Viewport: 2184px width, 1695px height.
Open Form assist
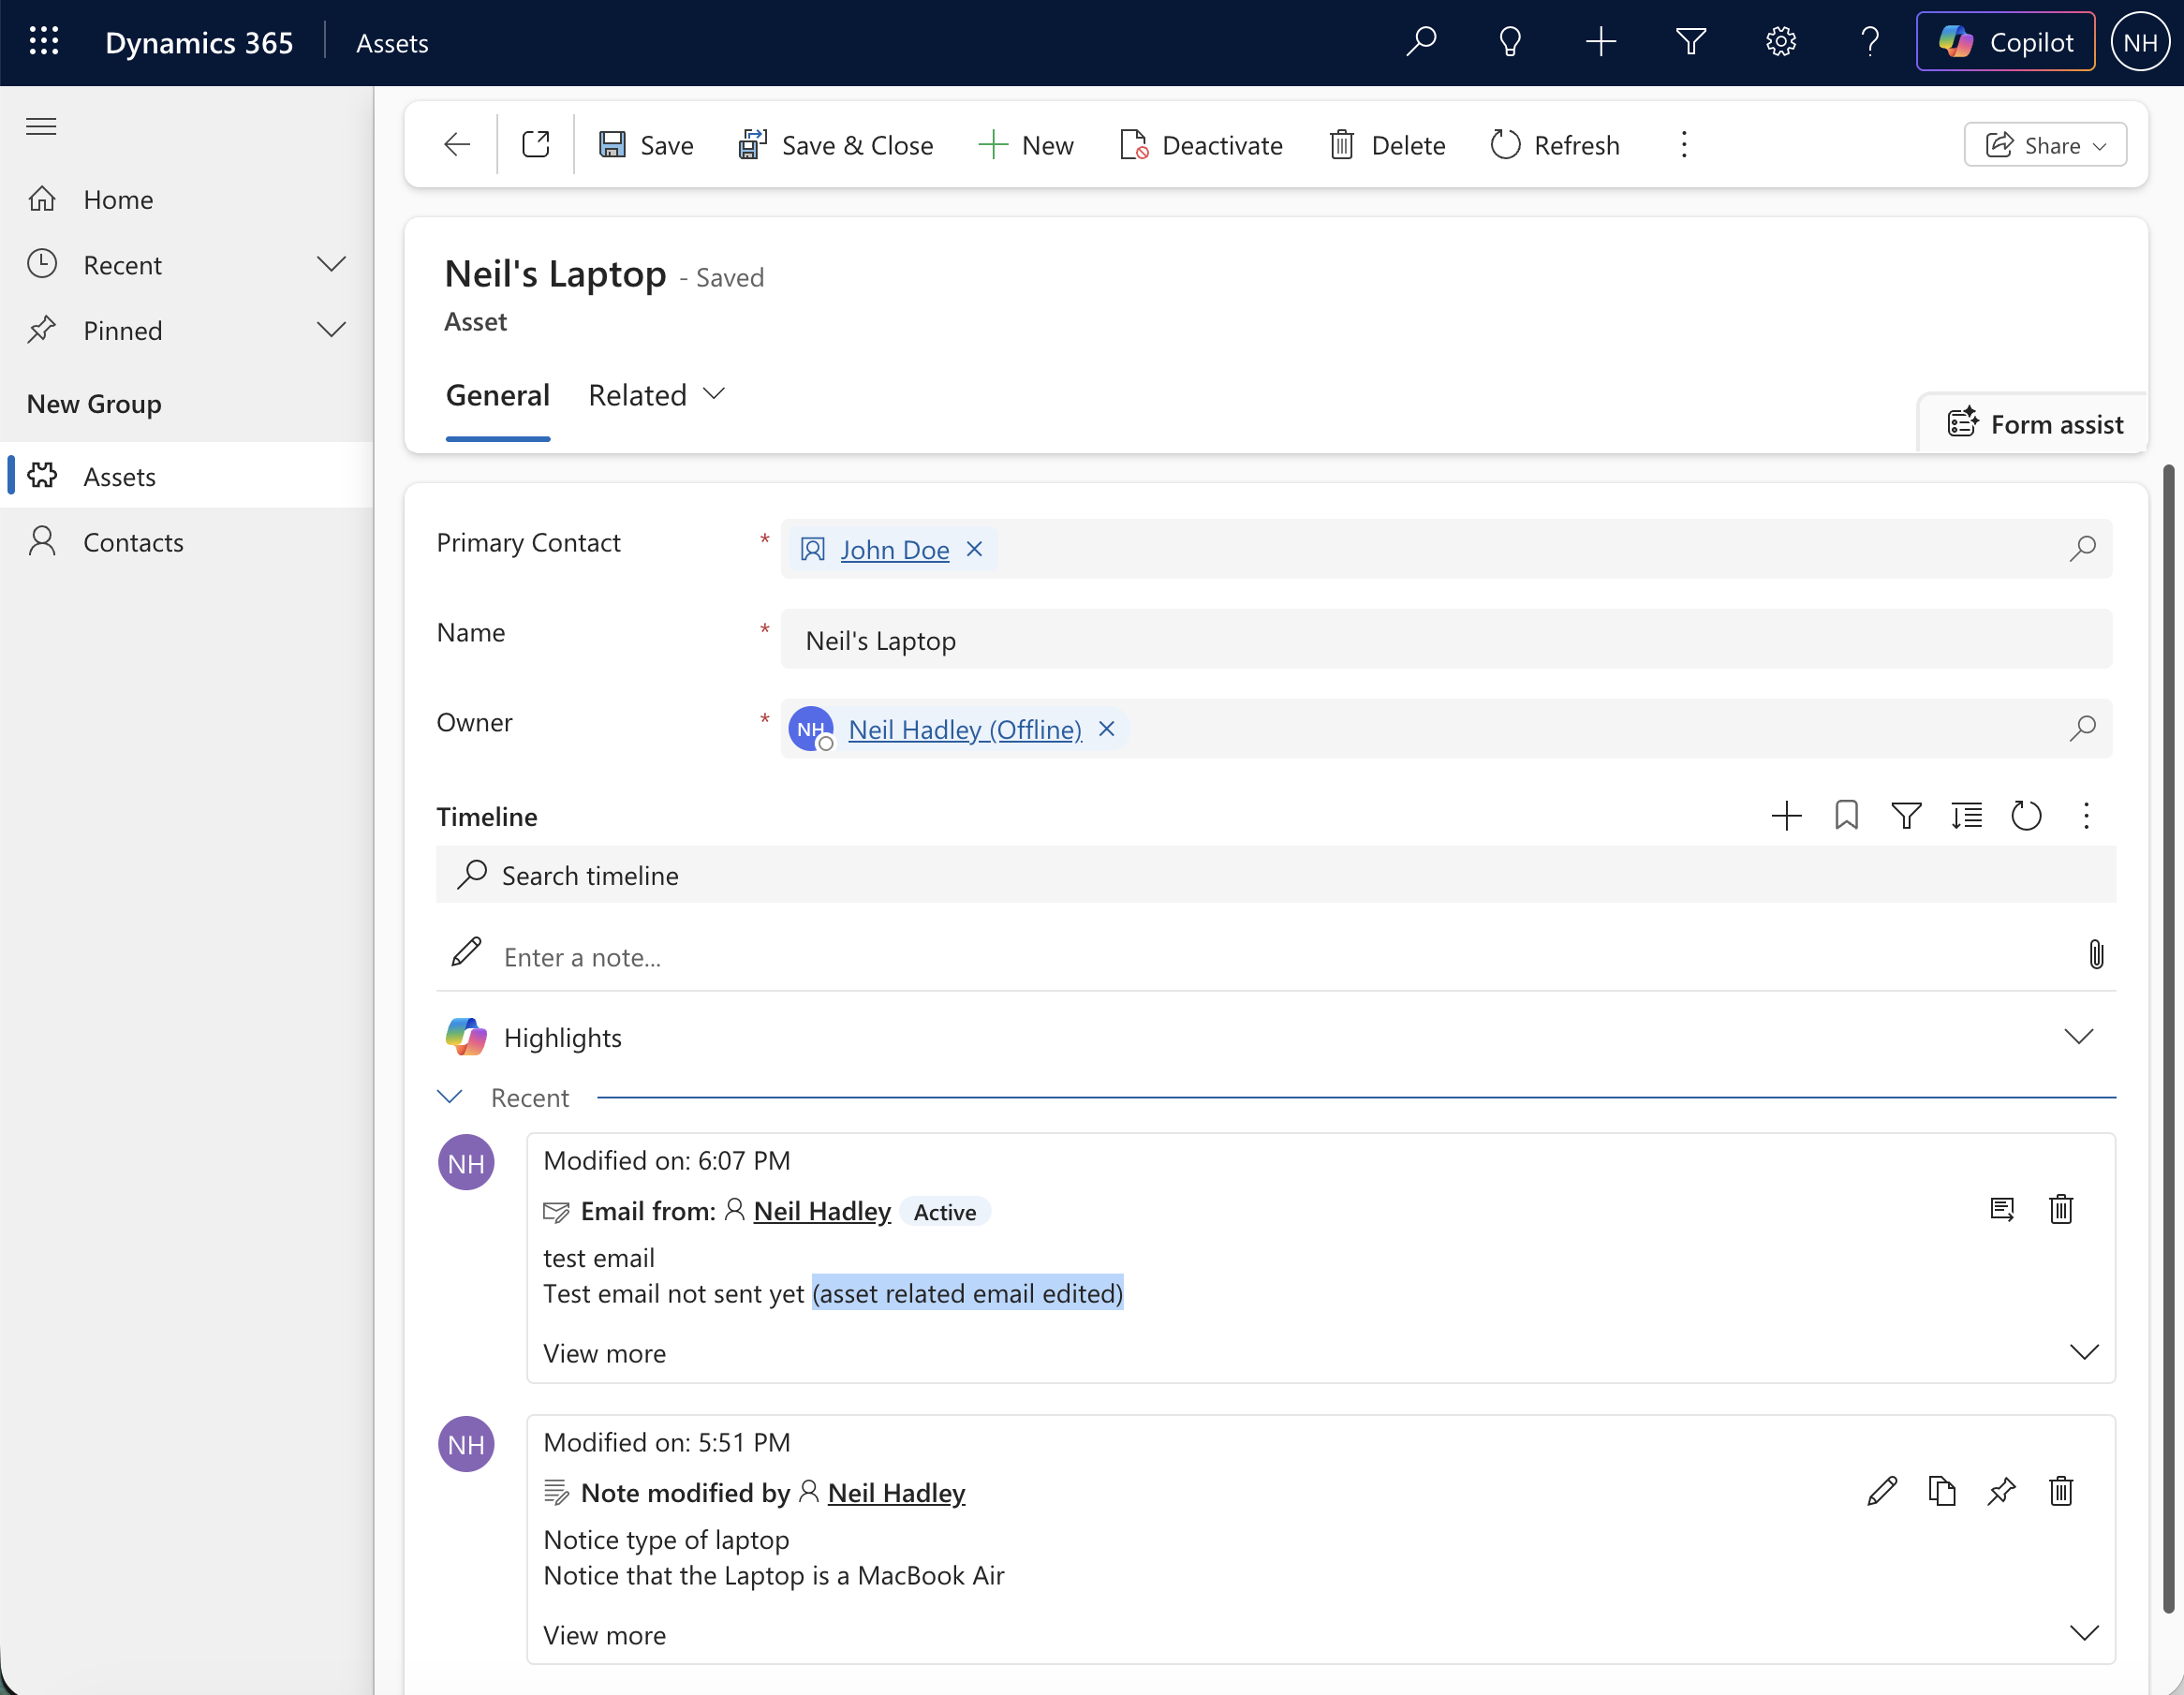[x=2034, y=424]
